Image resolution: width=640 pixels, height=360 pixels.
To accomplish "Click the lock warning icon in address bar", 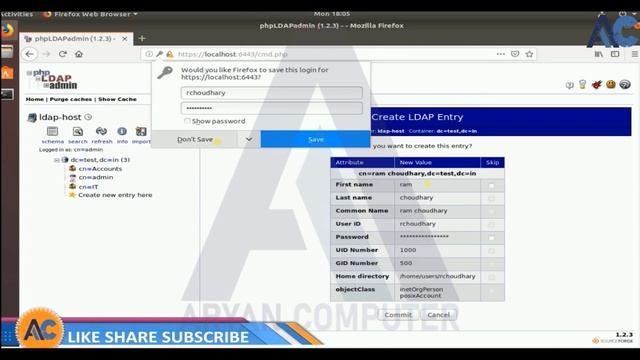I will pyautogui.click(x=170, y=54).
